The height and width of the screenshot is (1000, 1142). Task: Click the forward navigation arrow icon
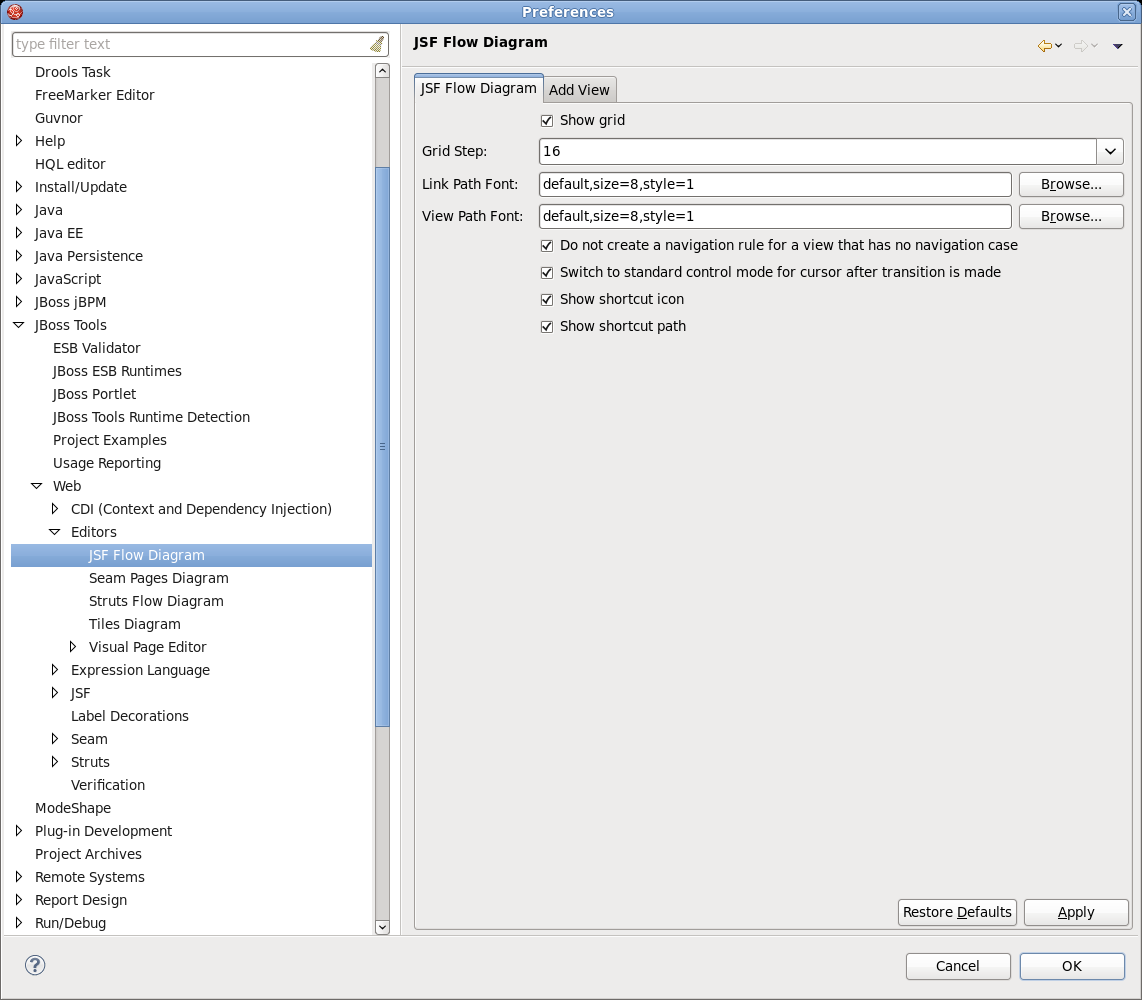[x=1080, y=46]
